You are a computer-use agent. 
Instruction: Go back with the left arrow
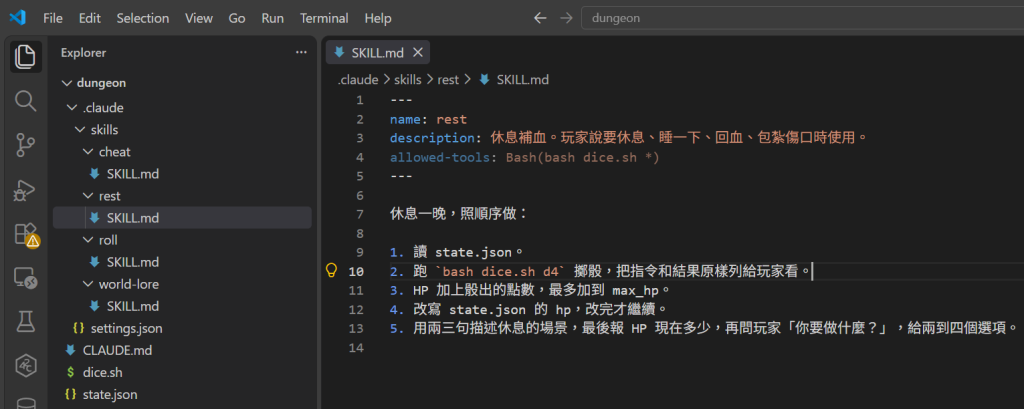539,18
